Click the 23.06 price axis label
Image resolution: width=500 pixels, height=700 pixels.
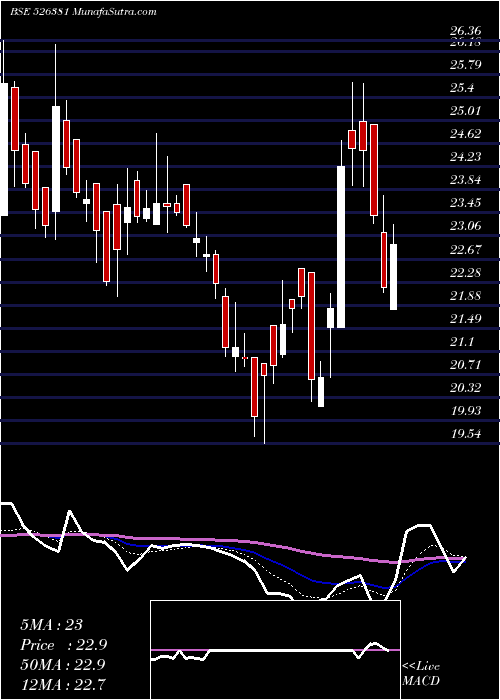(x=466, y=226)
